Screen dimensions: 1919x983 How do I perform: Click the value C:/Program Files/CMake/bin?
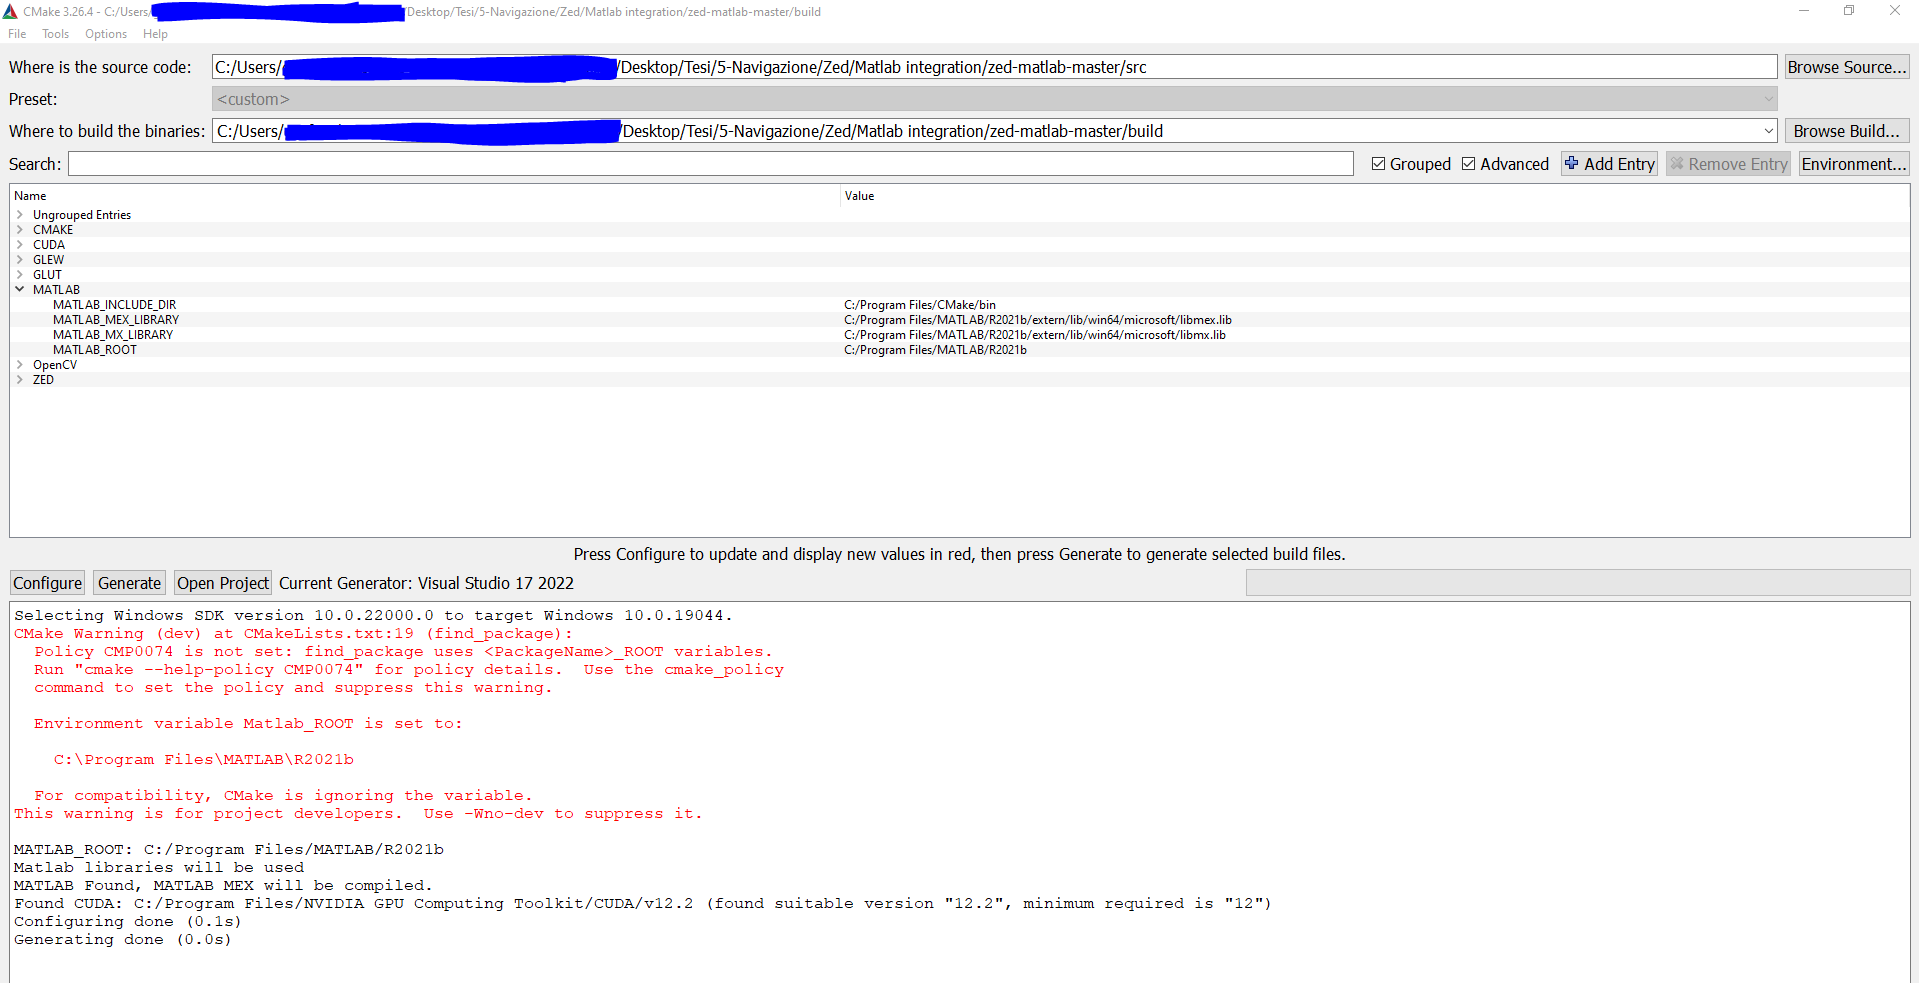920,305
